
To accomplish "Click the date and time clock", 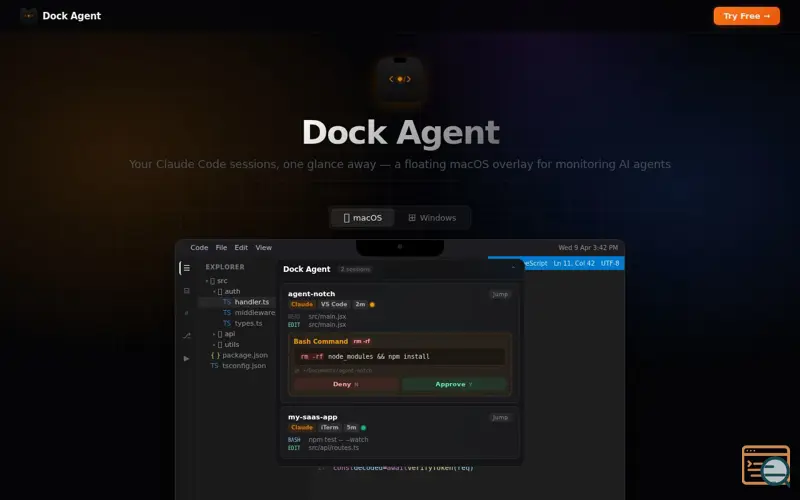I will click(x=588, y=247).
